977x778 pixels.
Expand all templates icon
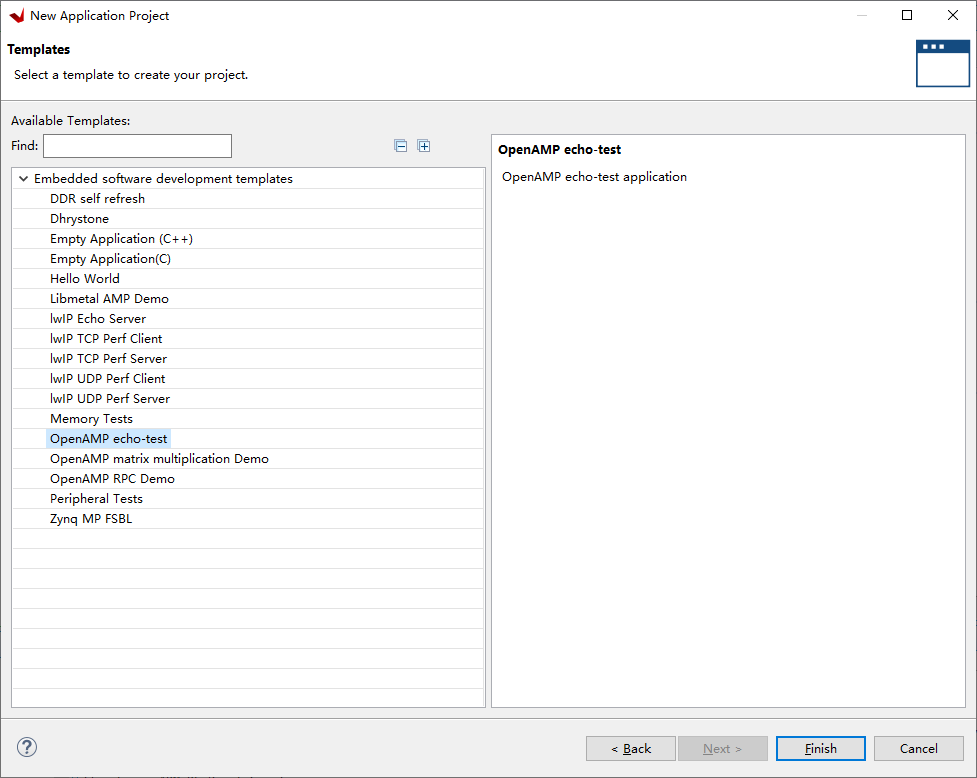click(424, 146)
